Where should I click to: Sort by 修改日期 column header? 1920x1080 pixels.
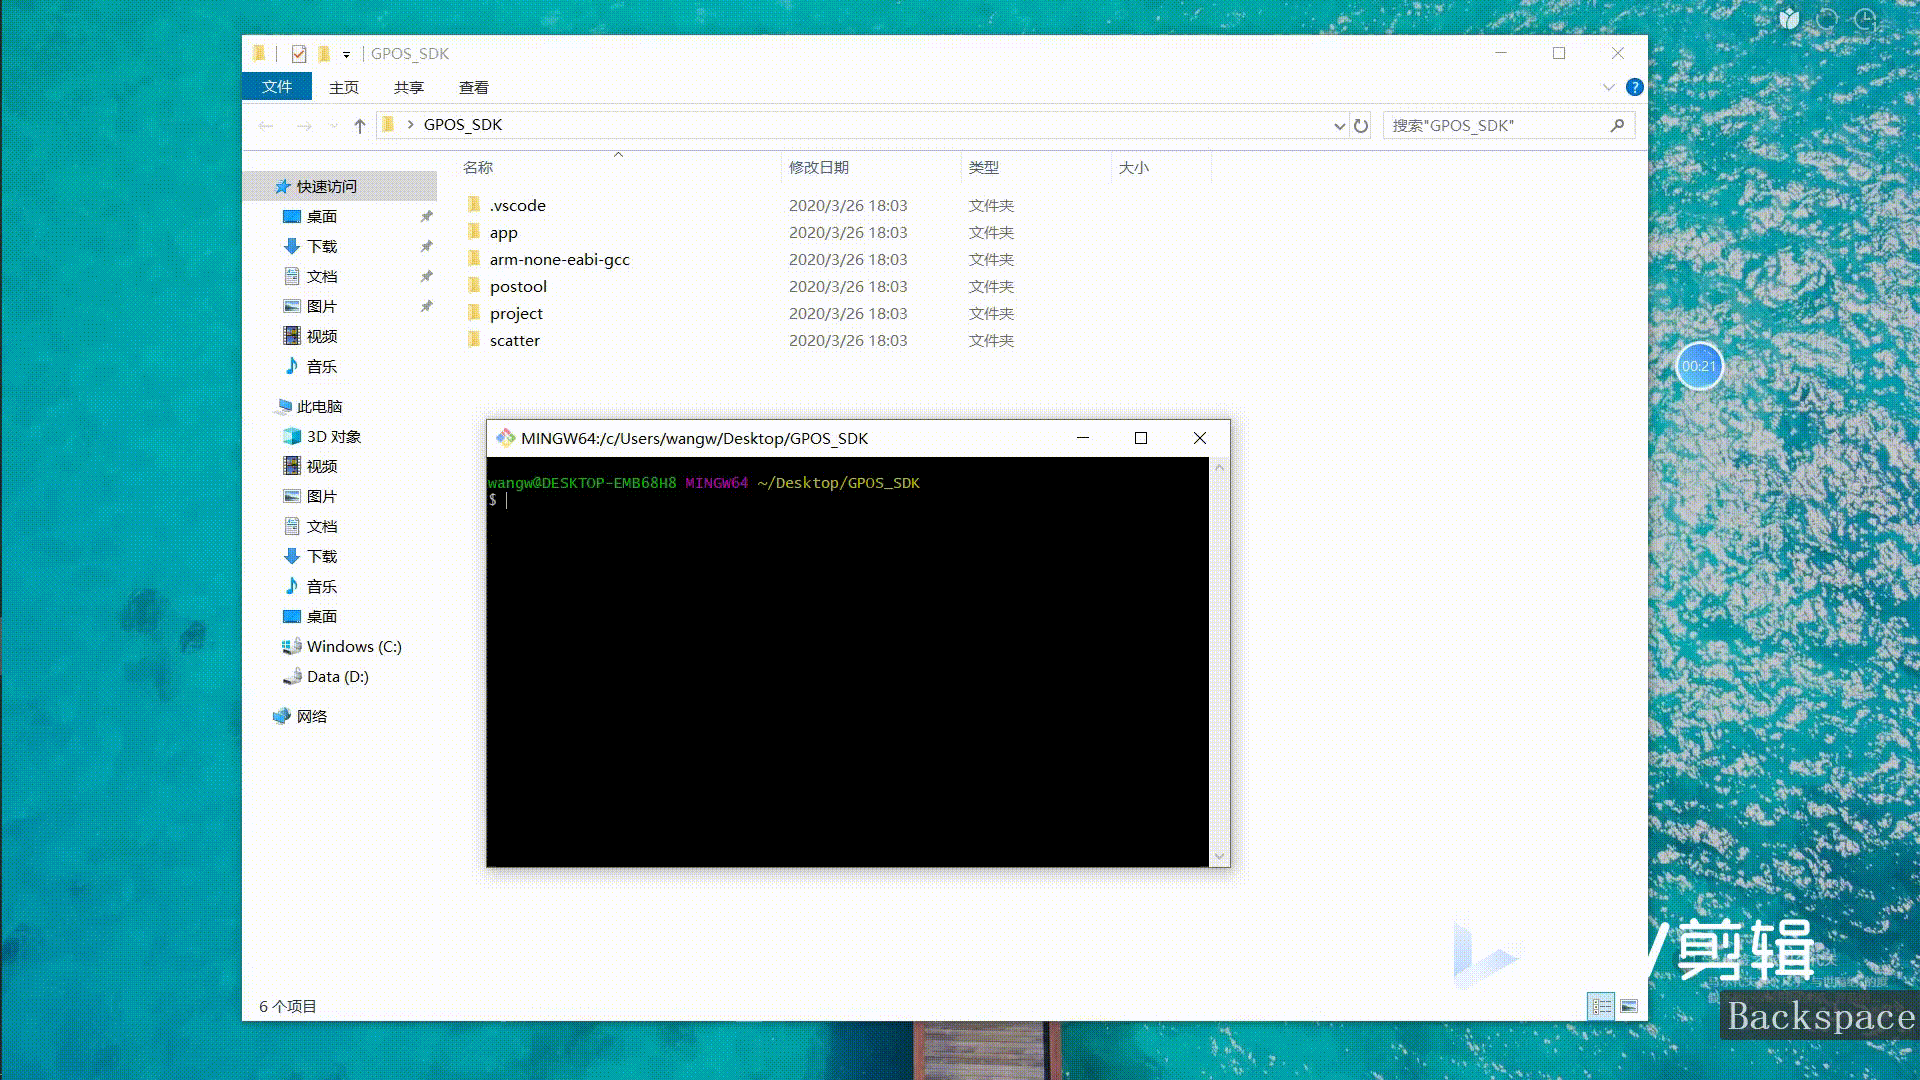818,167
